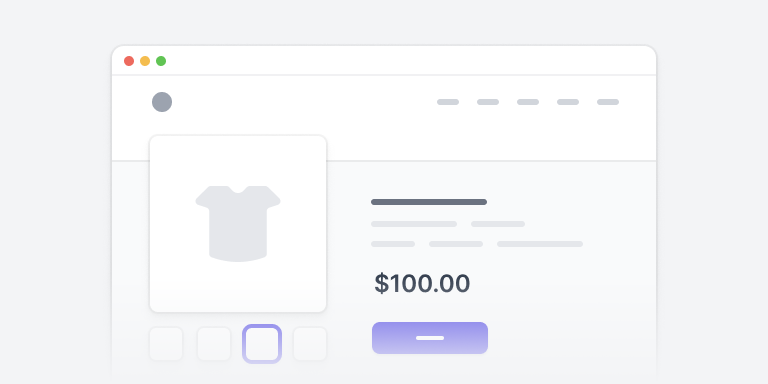The height and width of the screenshot is (384, 768).
Task: Open the second navigation menu item
Action: [x=488, y=102]
